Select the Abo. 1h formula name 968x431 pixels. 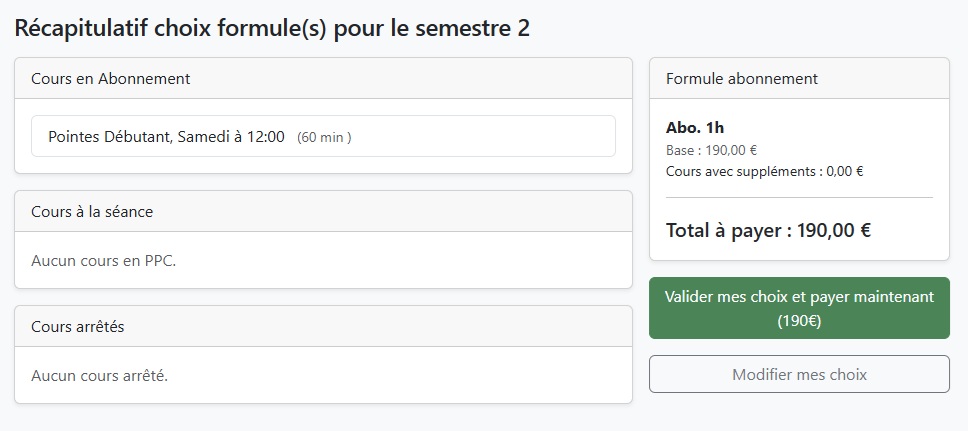[695, 128]
